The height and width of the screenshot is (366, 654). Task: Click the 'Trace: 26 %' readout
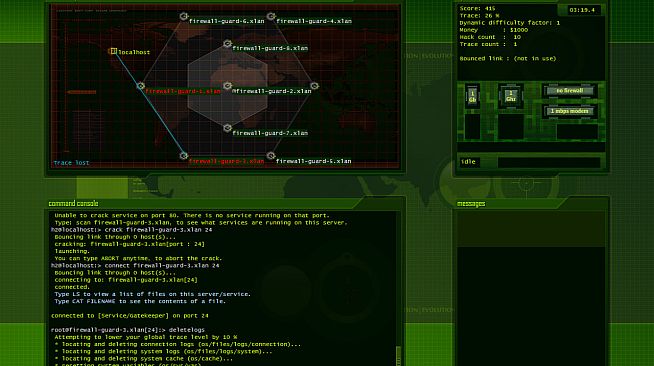(479, 15)
